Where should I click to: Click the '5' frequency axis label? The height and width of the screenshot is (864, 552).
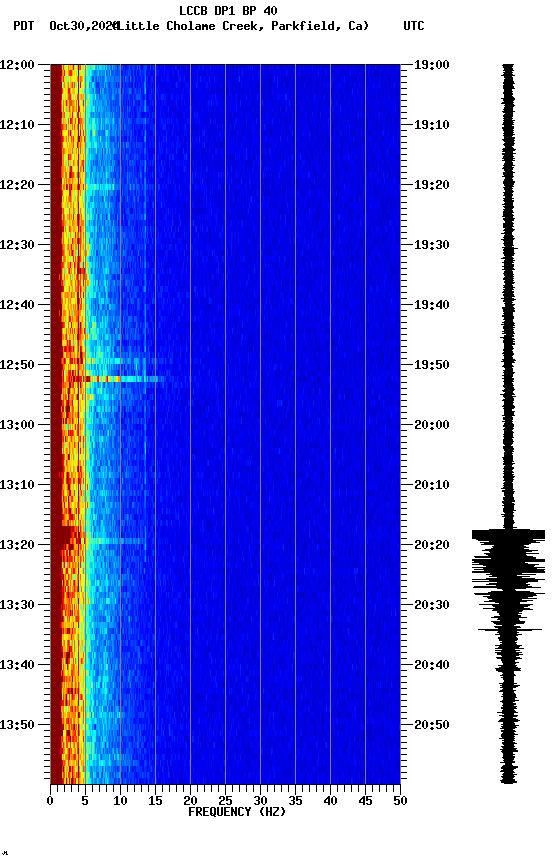[x=85, y=802]
